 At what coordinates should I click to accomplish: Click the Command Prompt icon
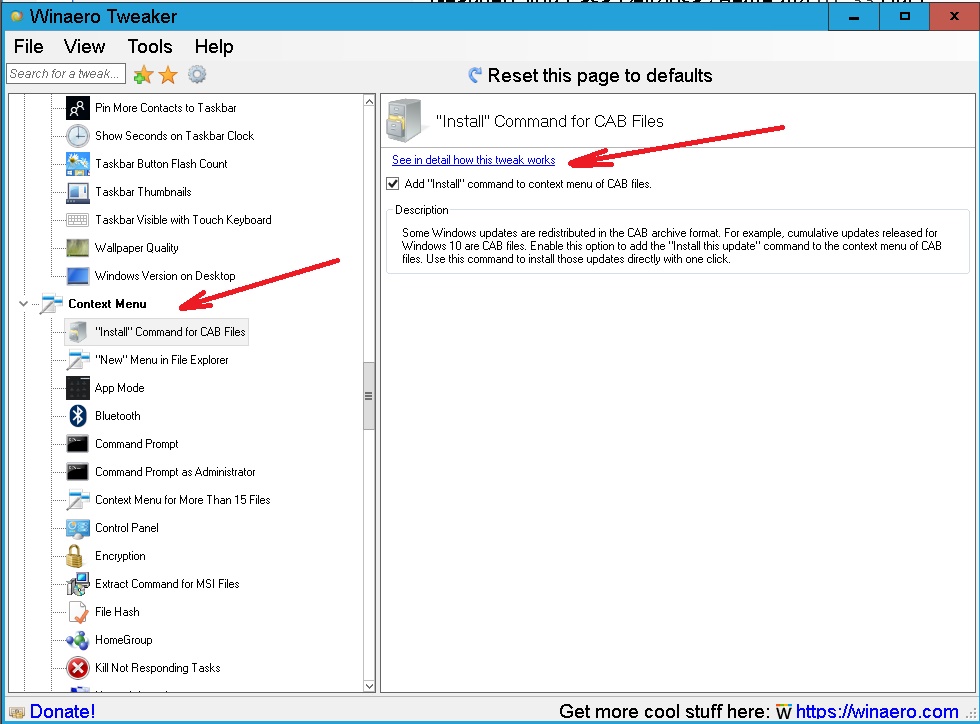[78, 444]
